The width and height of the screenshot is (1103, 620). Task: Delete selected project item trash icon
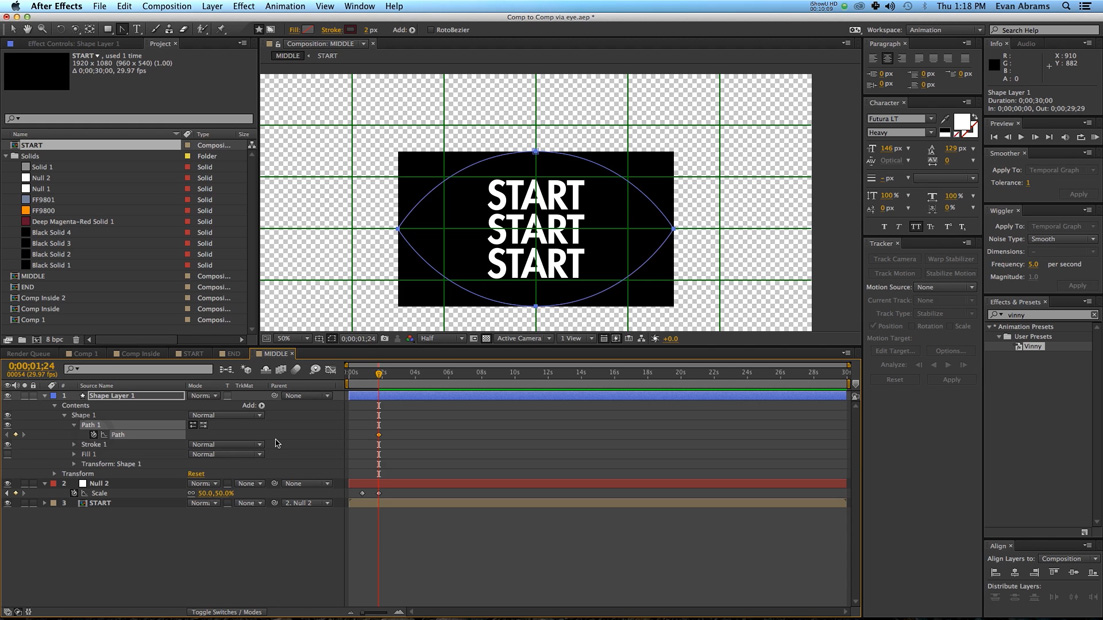[76, 340]
